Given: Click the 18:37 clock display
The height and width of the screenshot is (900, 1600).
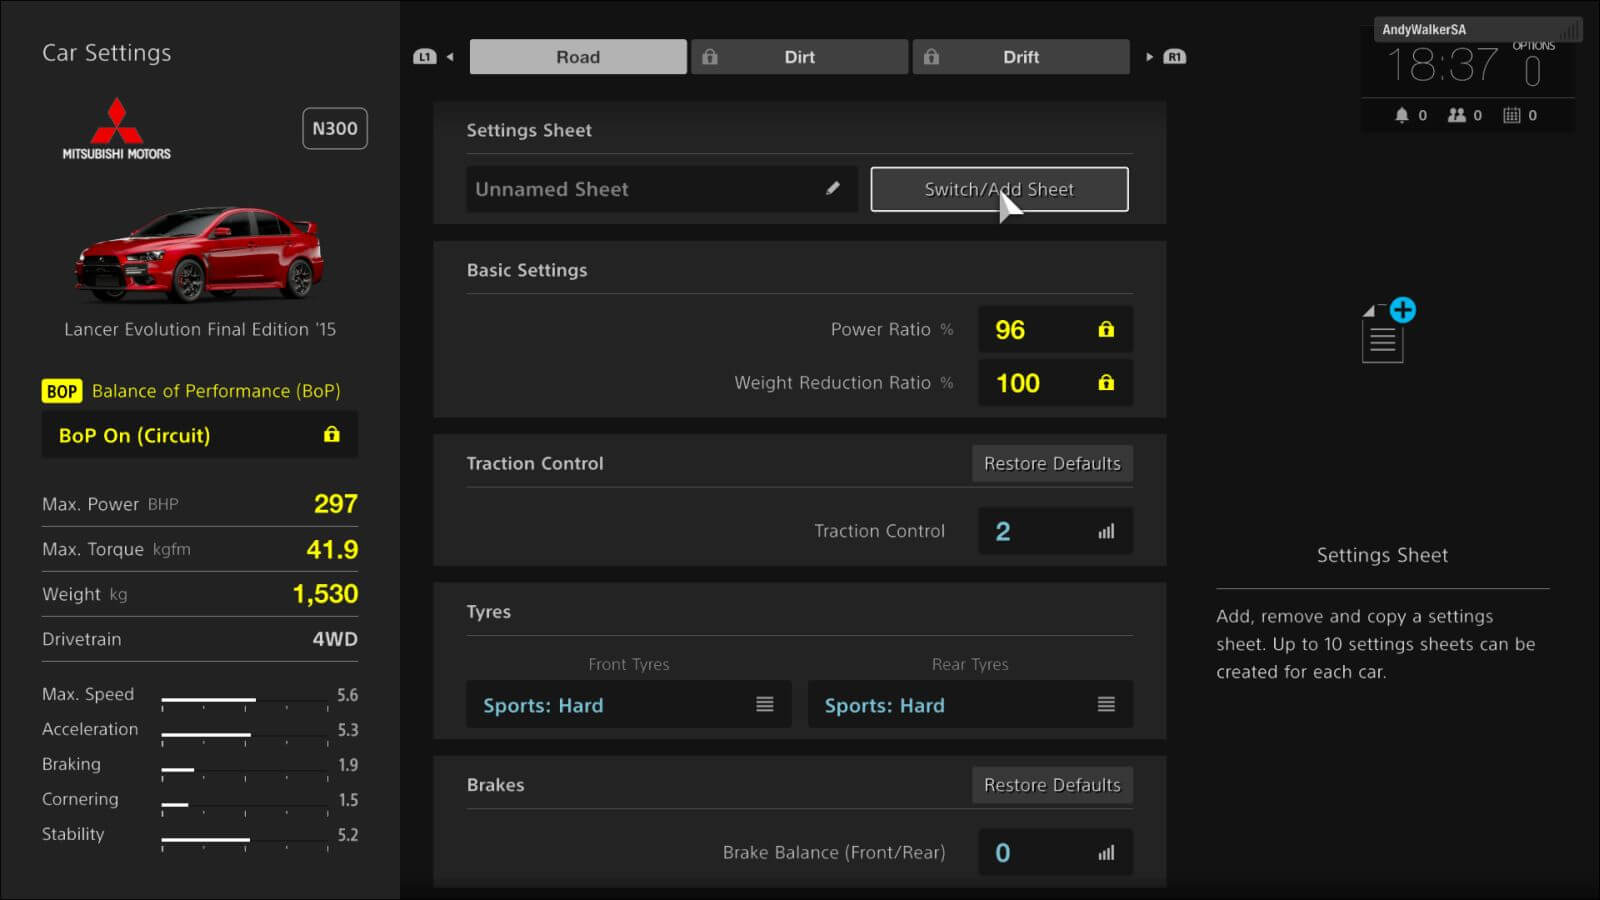Looking at the screenshot, I should pyautogui.click(x=1442, y=66).
